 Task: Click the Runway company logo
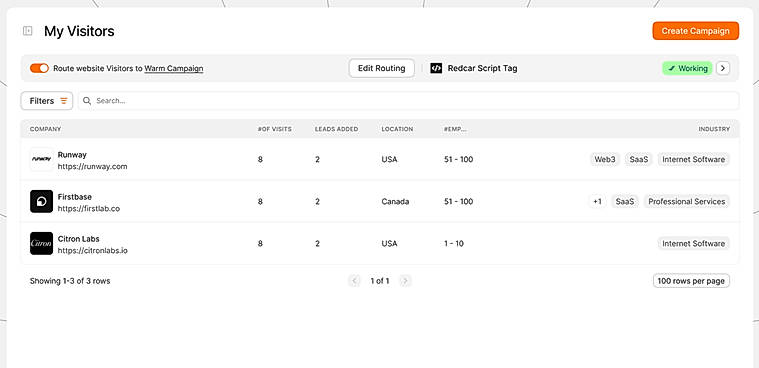[42, 159]
